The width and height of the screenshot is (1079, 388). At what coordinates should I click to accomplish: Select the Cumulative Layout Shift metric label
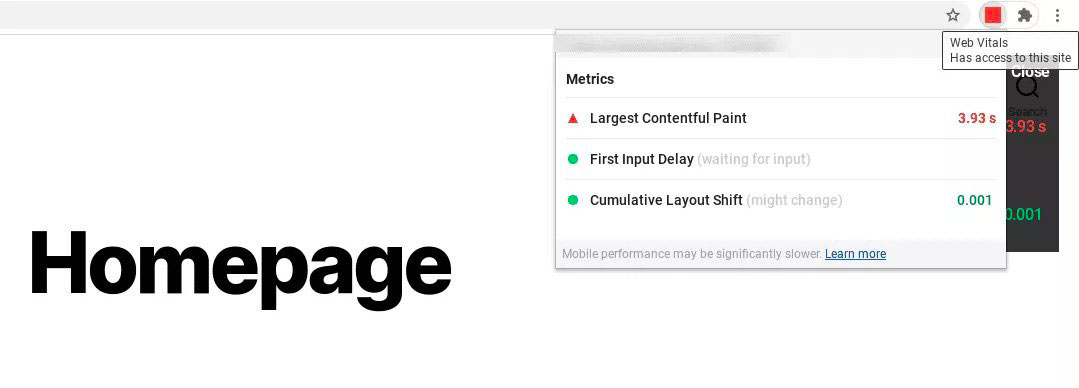(x=666, y=201)
